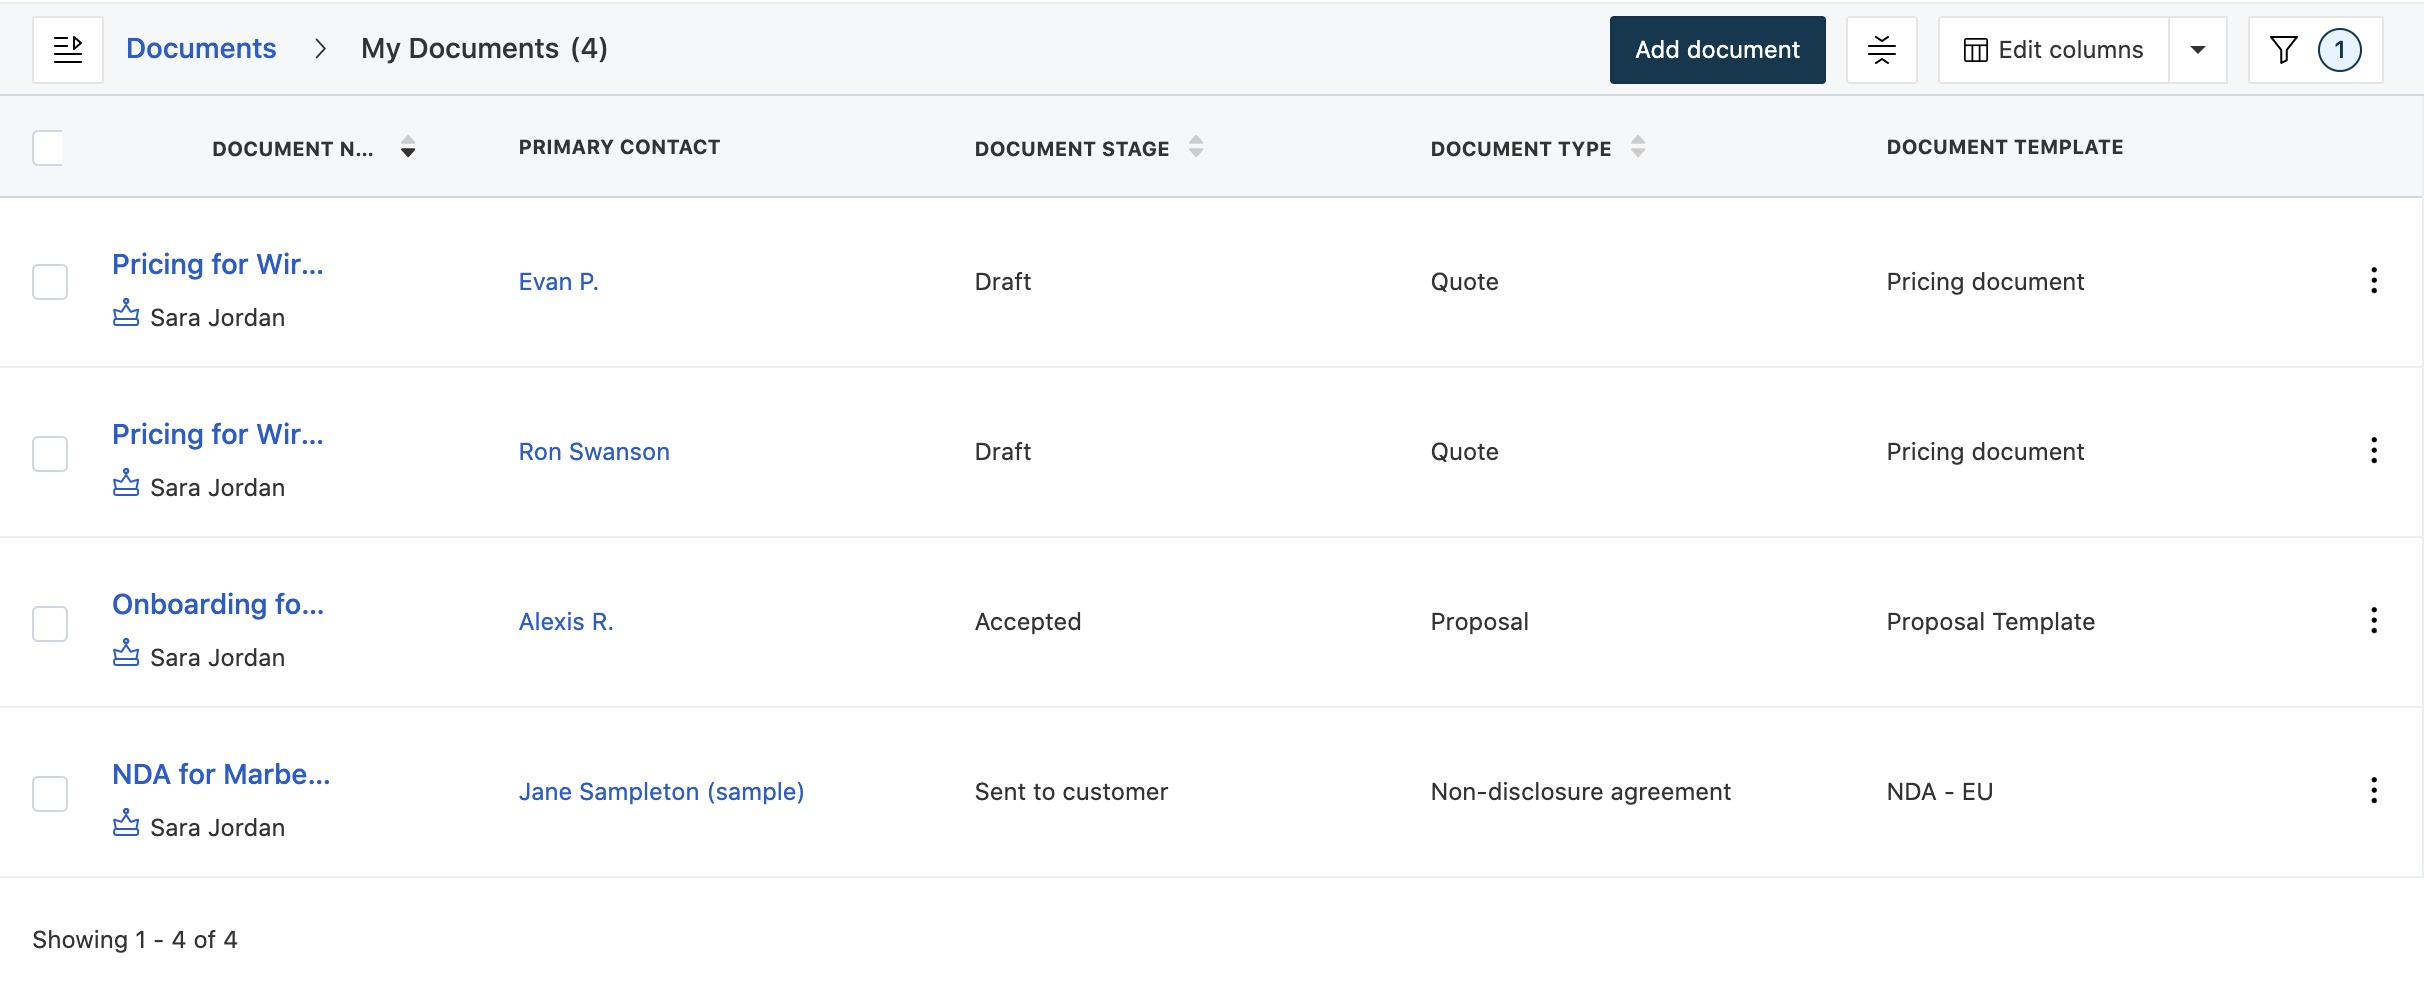Click Pricing document template in Ron Swanson row
Screen dimensions: 2424x998
coord(1985,452)
